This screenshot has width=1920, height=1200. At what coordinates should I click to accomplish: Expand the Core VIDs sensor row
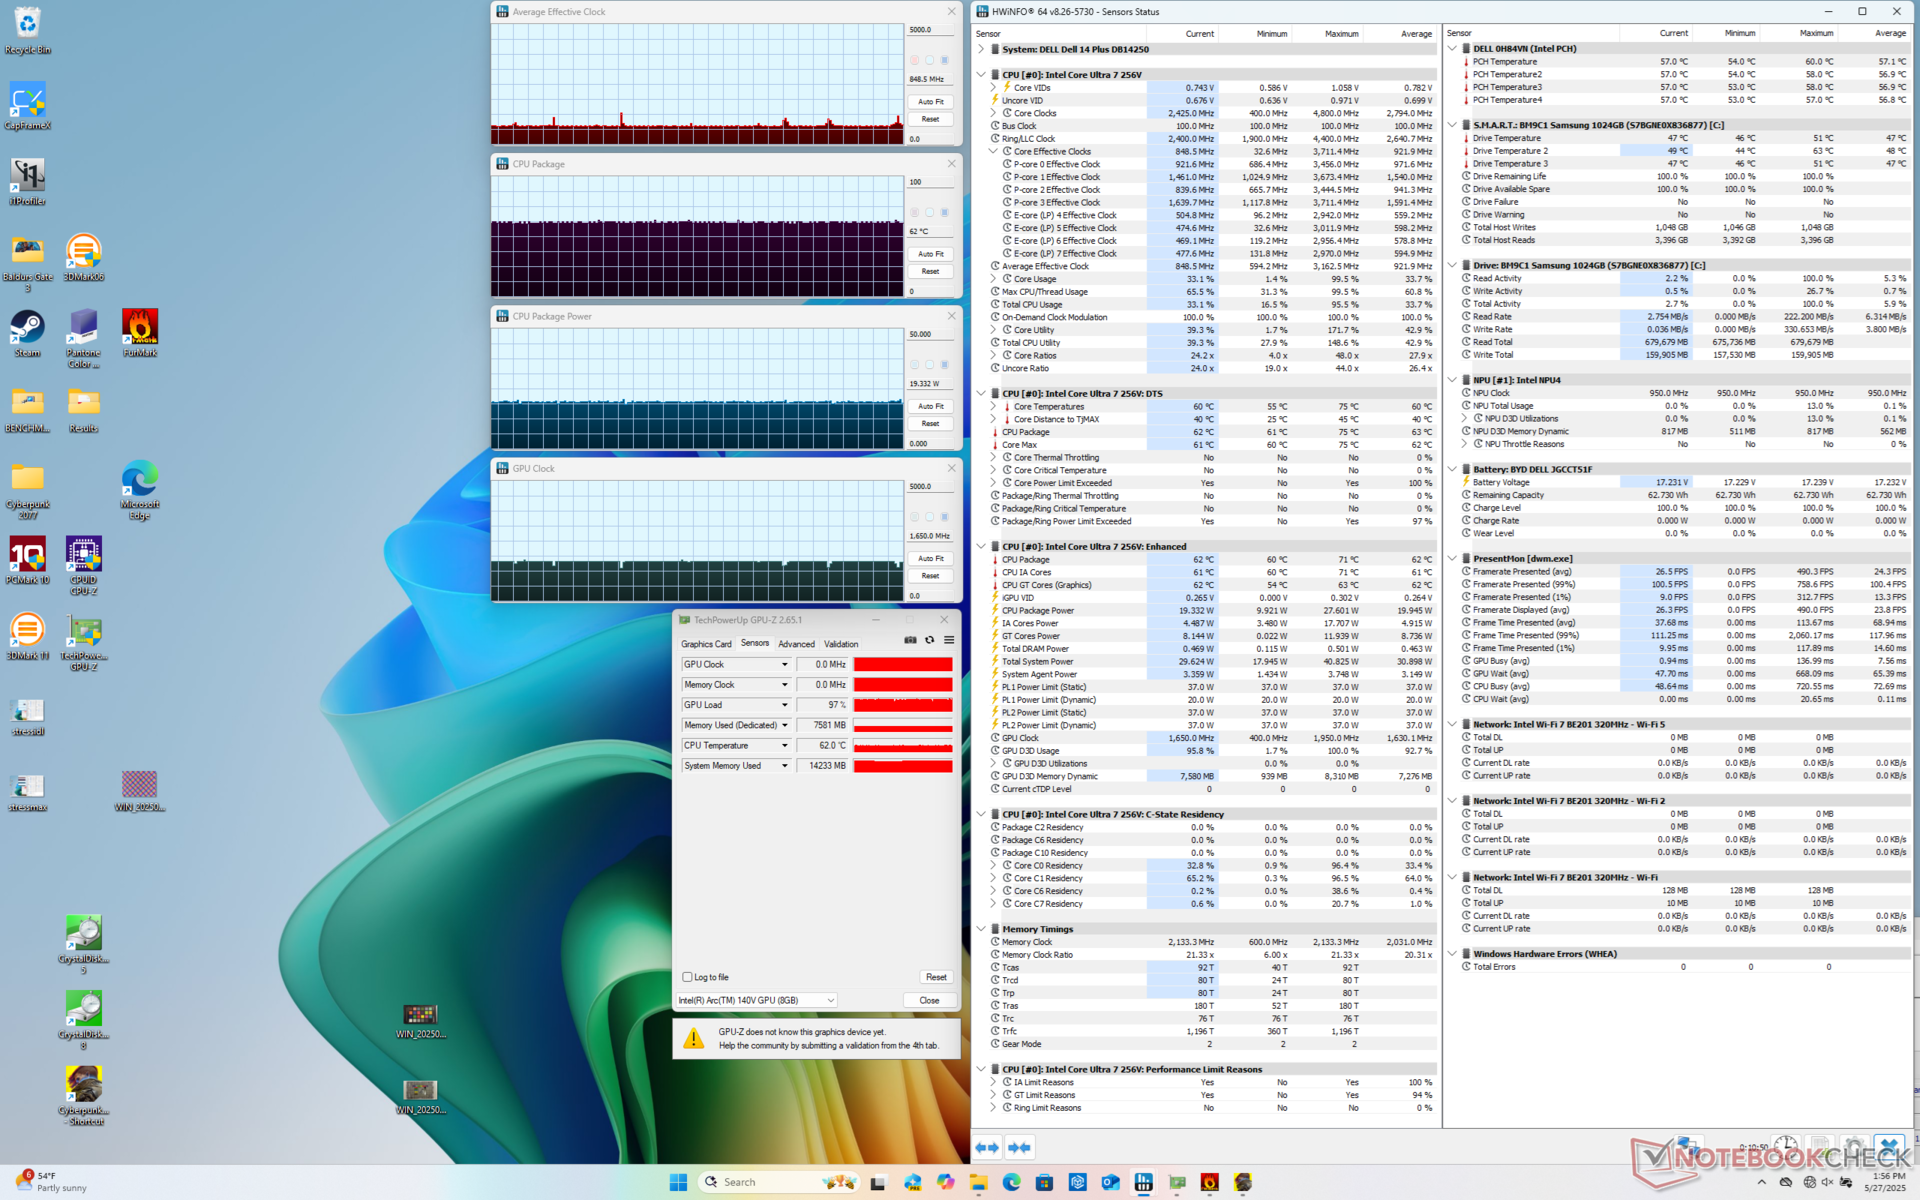[994, 88]
